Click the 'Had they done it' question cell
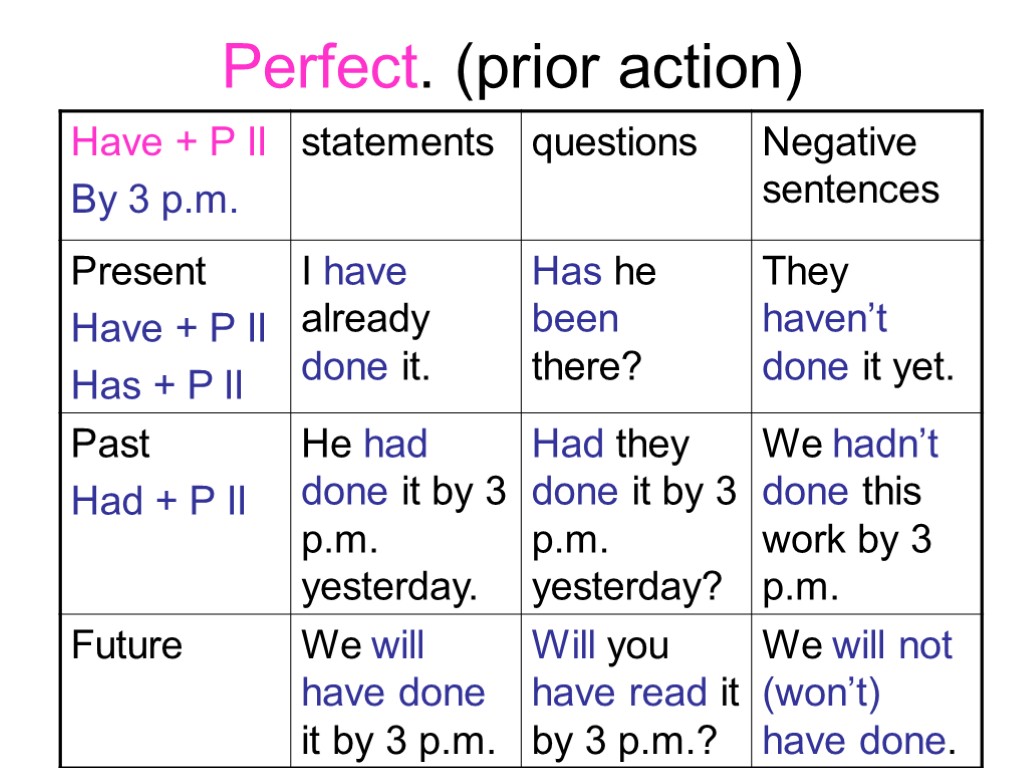1024x768 pixels. [x=634, y=514]
